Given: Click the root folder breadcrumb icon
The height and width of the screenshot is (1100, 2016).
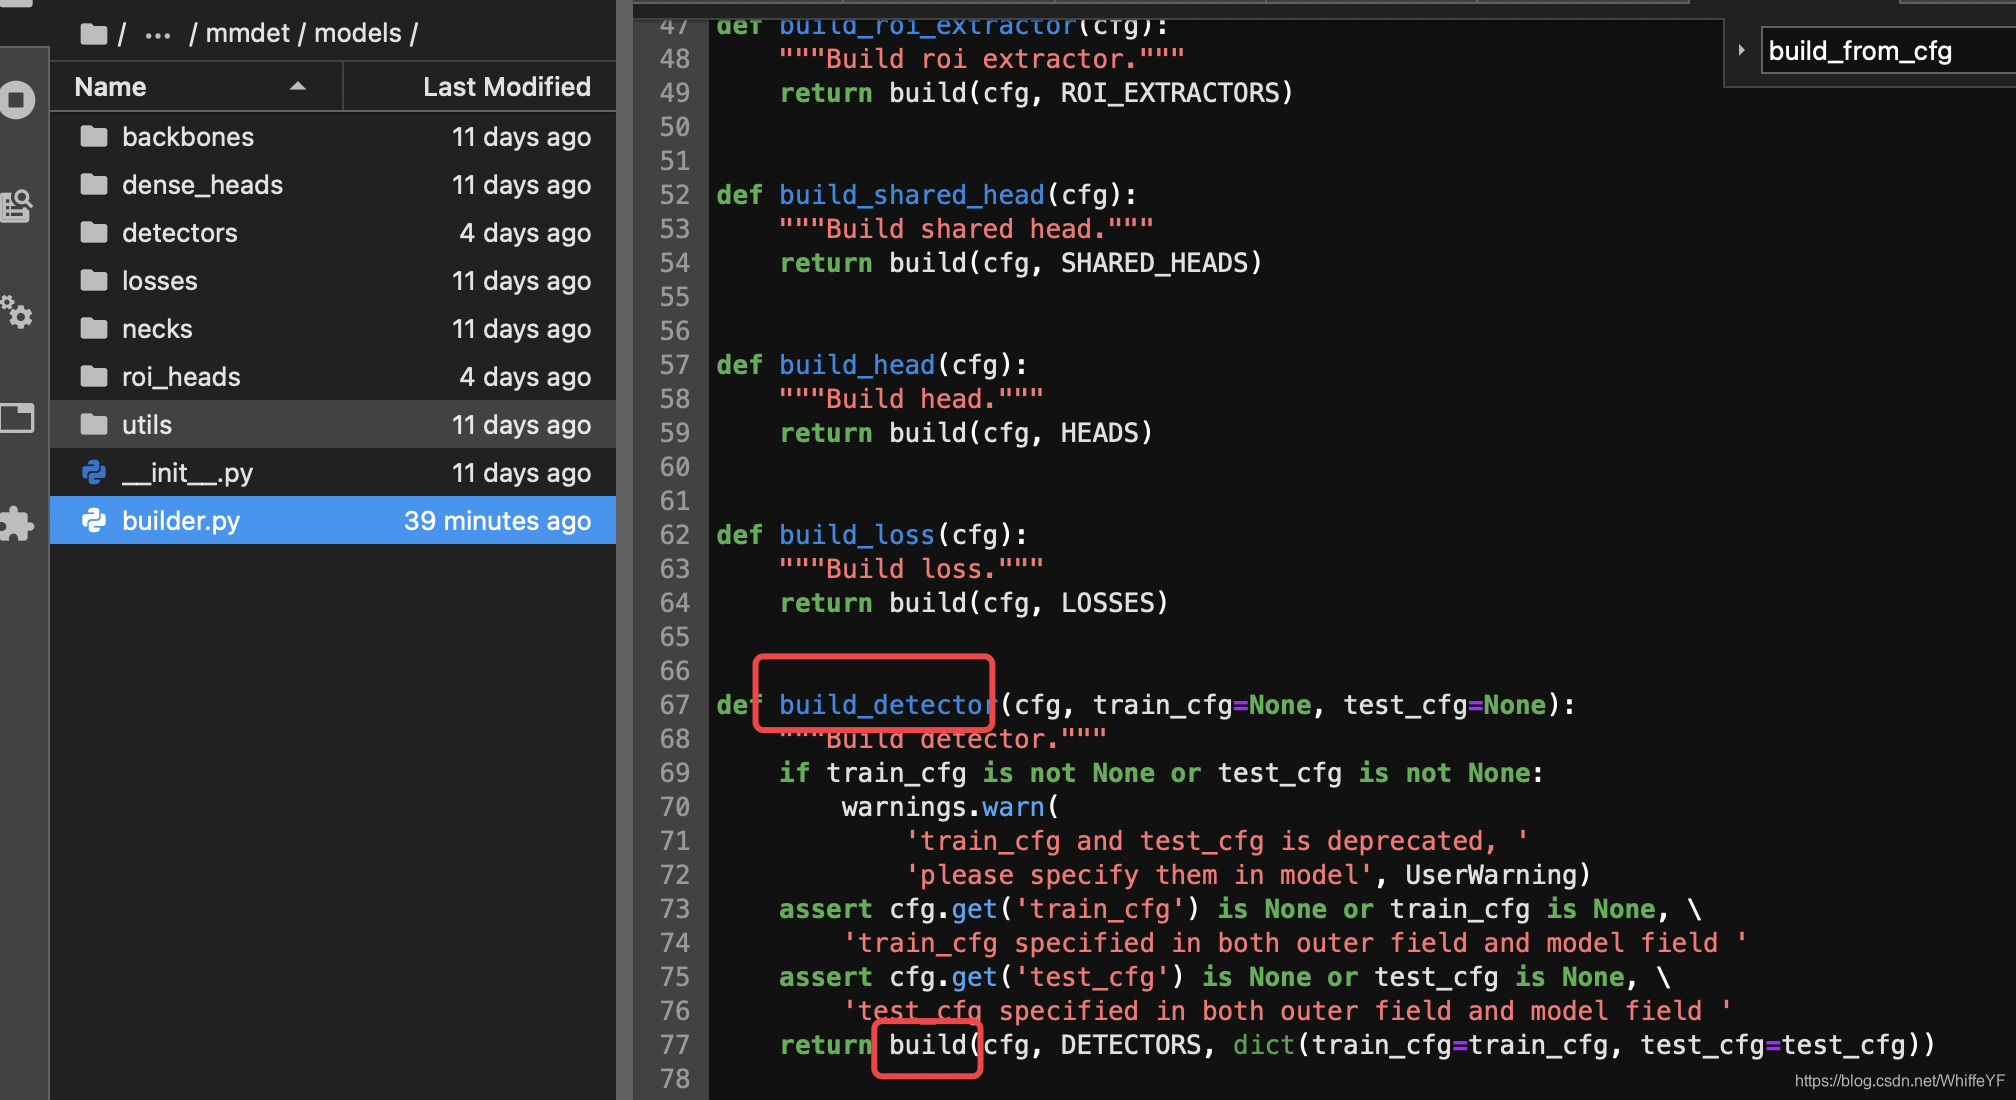Looking at the screenshot, I should [x=94, y=34].
